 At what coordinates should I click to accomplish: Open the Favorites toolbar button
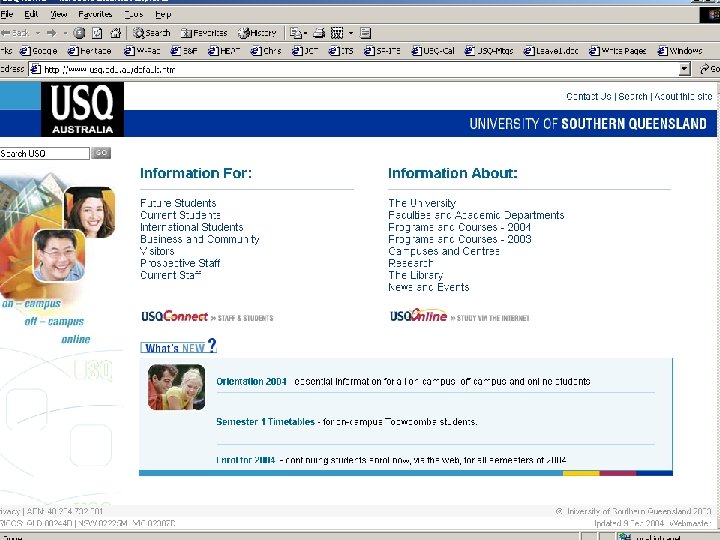click(204, 33)
